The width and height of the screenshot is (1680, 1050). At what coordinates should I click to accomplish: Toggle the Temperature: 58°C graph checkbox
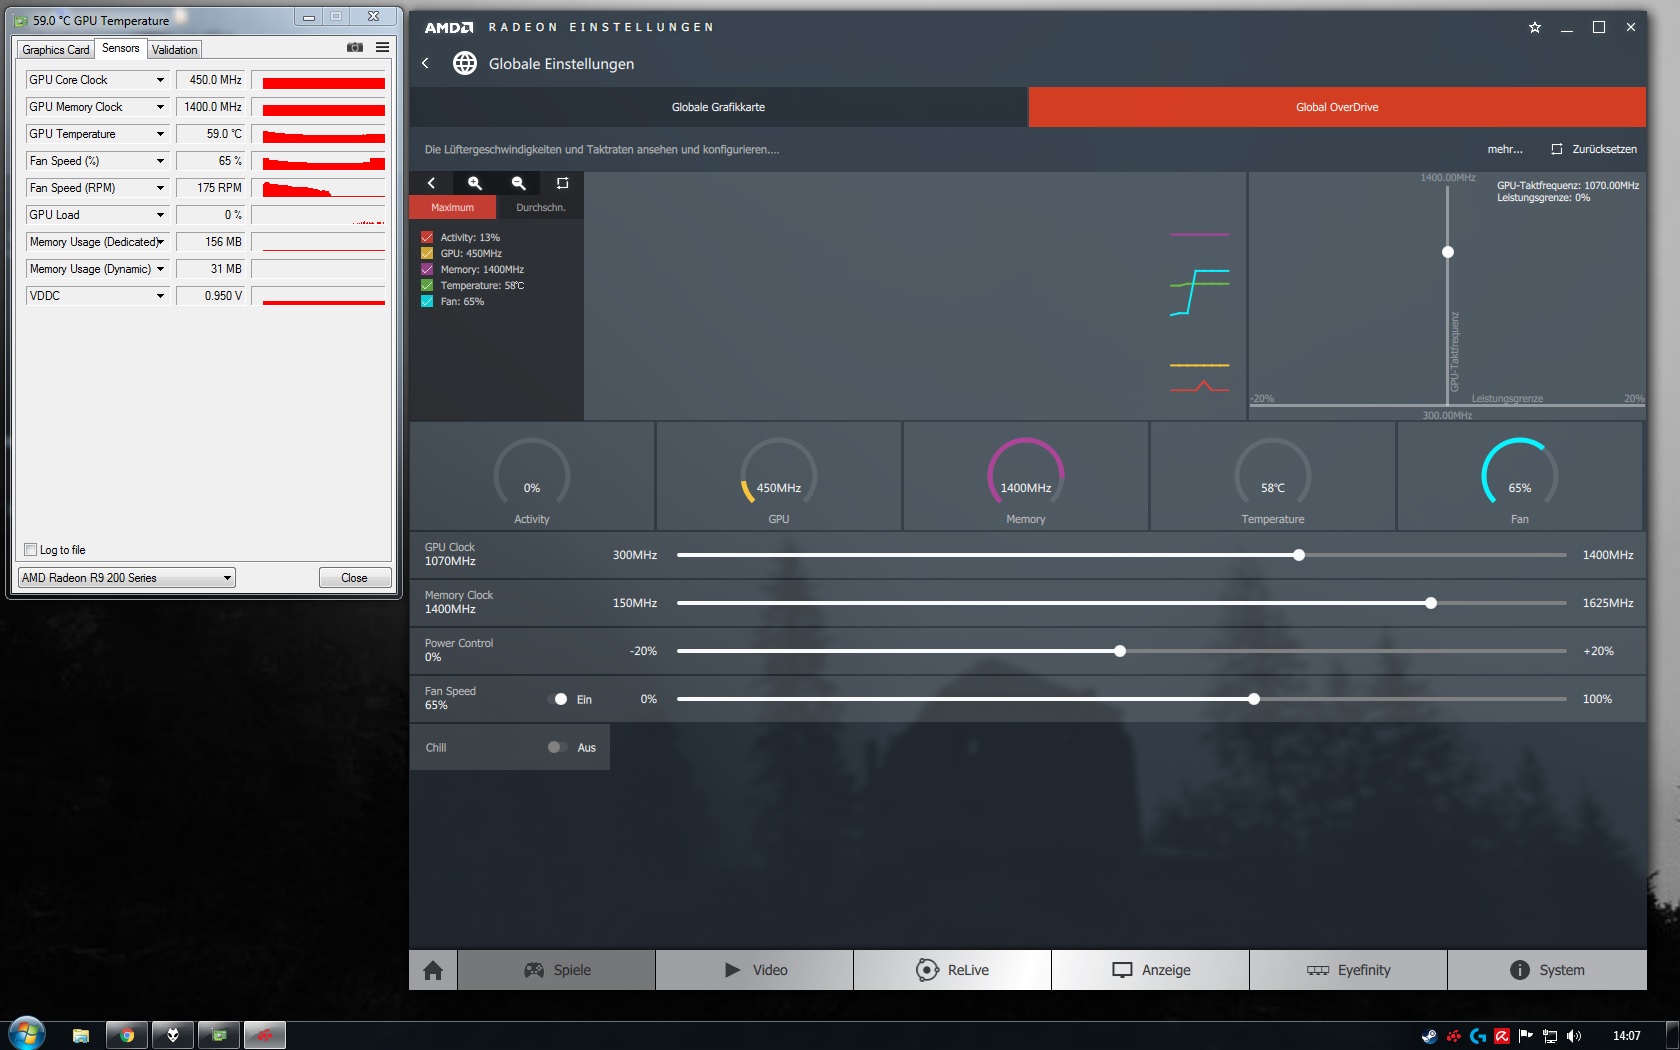(x=427, y=285)
